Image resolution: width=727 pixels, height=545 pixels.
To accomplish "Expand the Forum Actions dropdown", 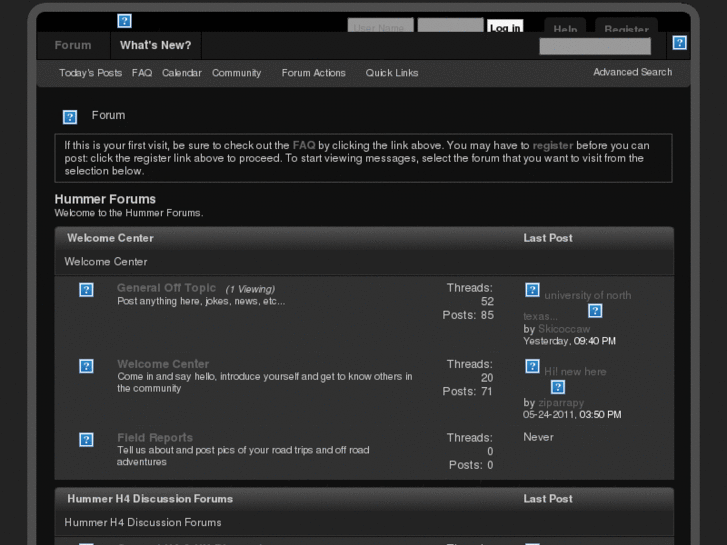I will click(313, 73).
